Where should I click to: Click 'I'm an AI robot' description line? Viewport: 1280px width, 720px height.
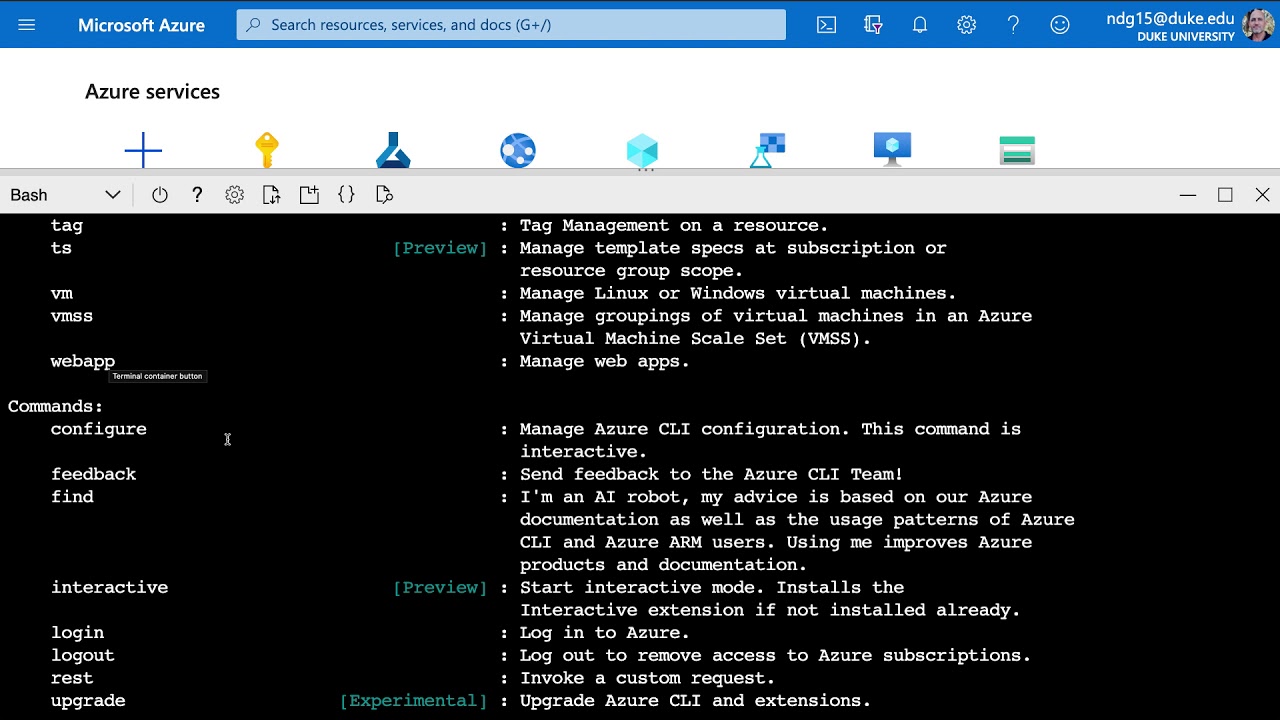click(776, 497)
